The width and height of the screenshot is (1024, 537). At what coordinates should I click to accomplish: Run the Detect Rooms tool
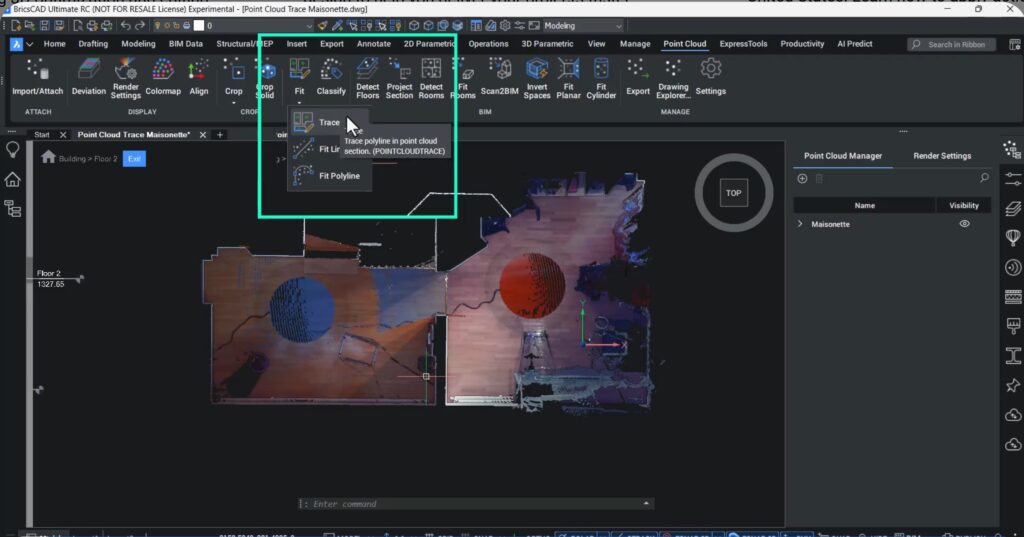pos(431,78)
